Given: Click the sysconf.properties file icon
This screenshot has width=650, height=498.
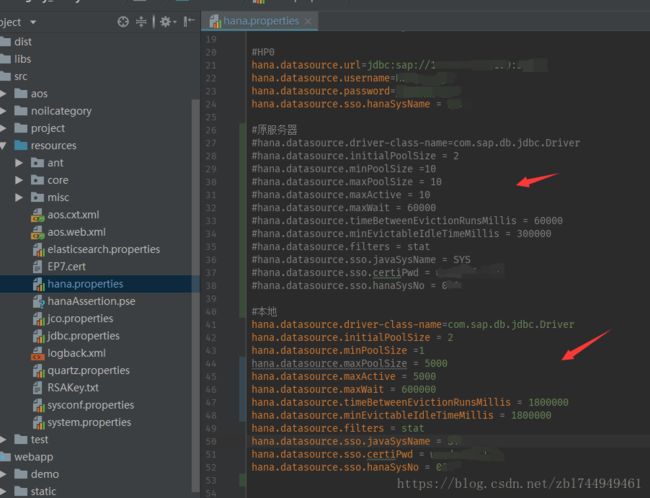Looking at the screenshot, I should point(38,405).
